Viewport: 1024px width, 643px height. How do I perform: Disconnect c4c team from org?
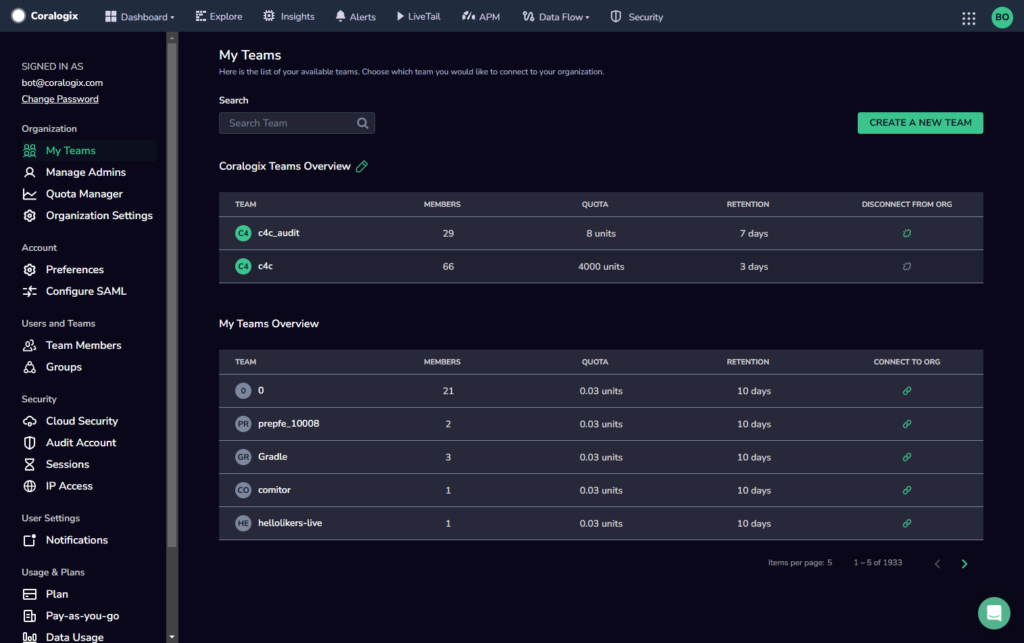(906, 266)
